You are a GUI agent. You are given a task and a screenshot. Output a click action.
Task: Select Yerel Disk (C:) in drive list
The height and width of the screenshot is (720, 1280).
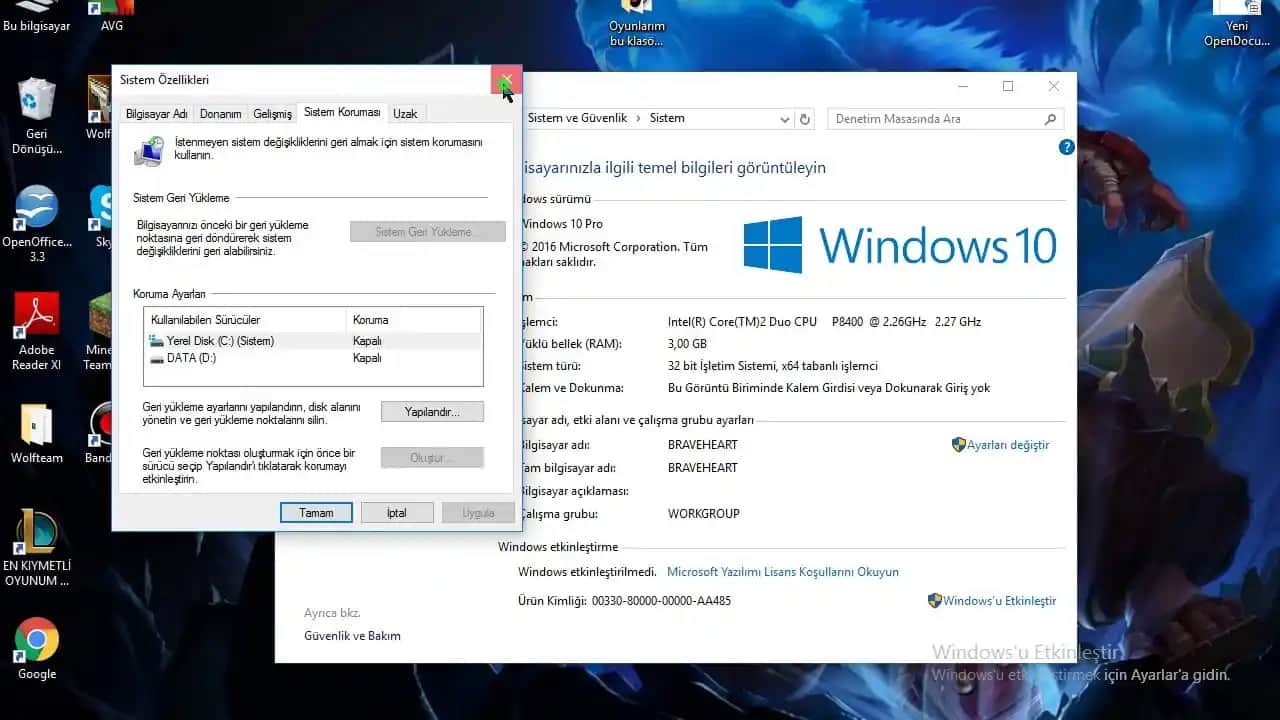pos(220,341)
